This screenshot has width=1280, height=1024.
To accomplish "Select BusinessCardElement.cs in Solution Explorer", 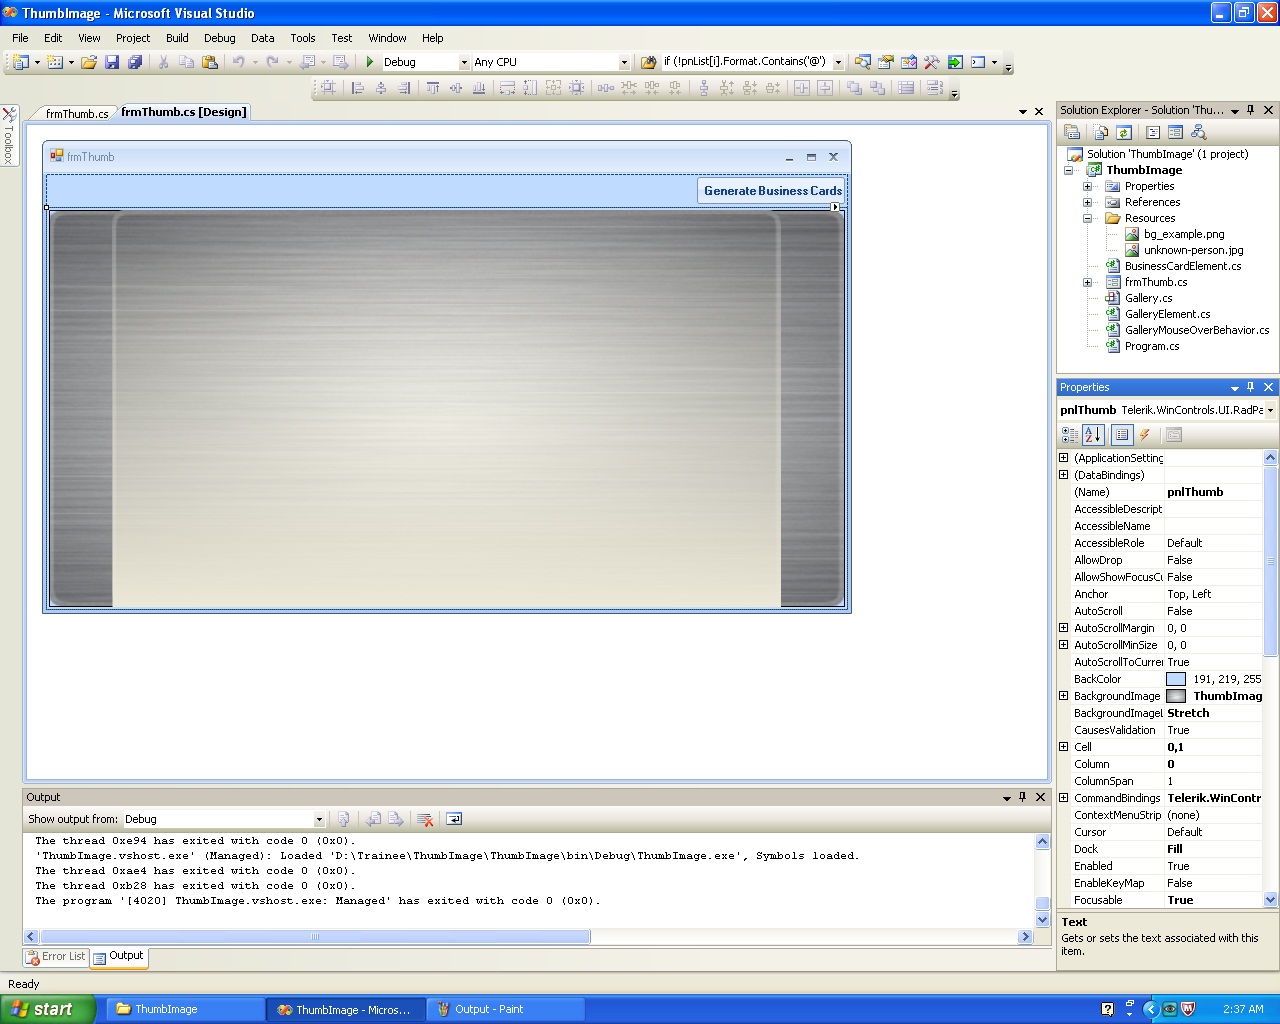I will 1182,266.
